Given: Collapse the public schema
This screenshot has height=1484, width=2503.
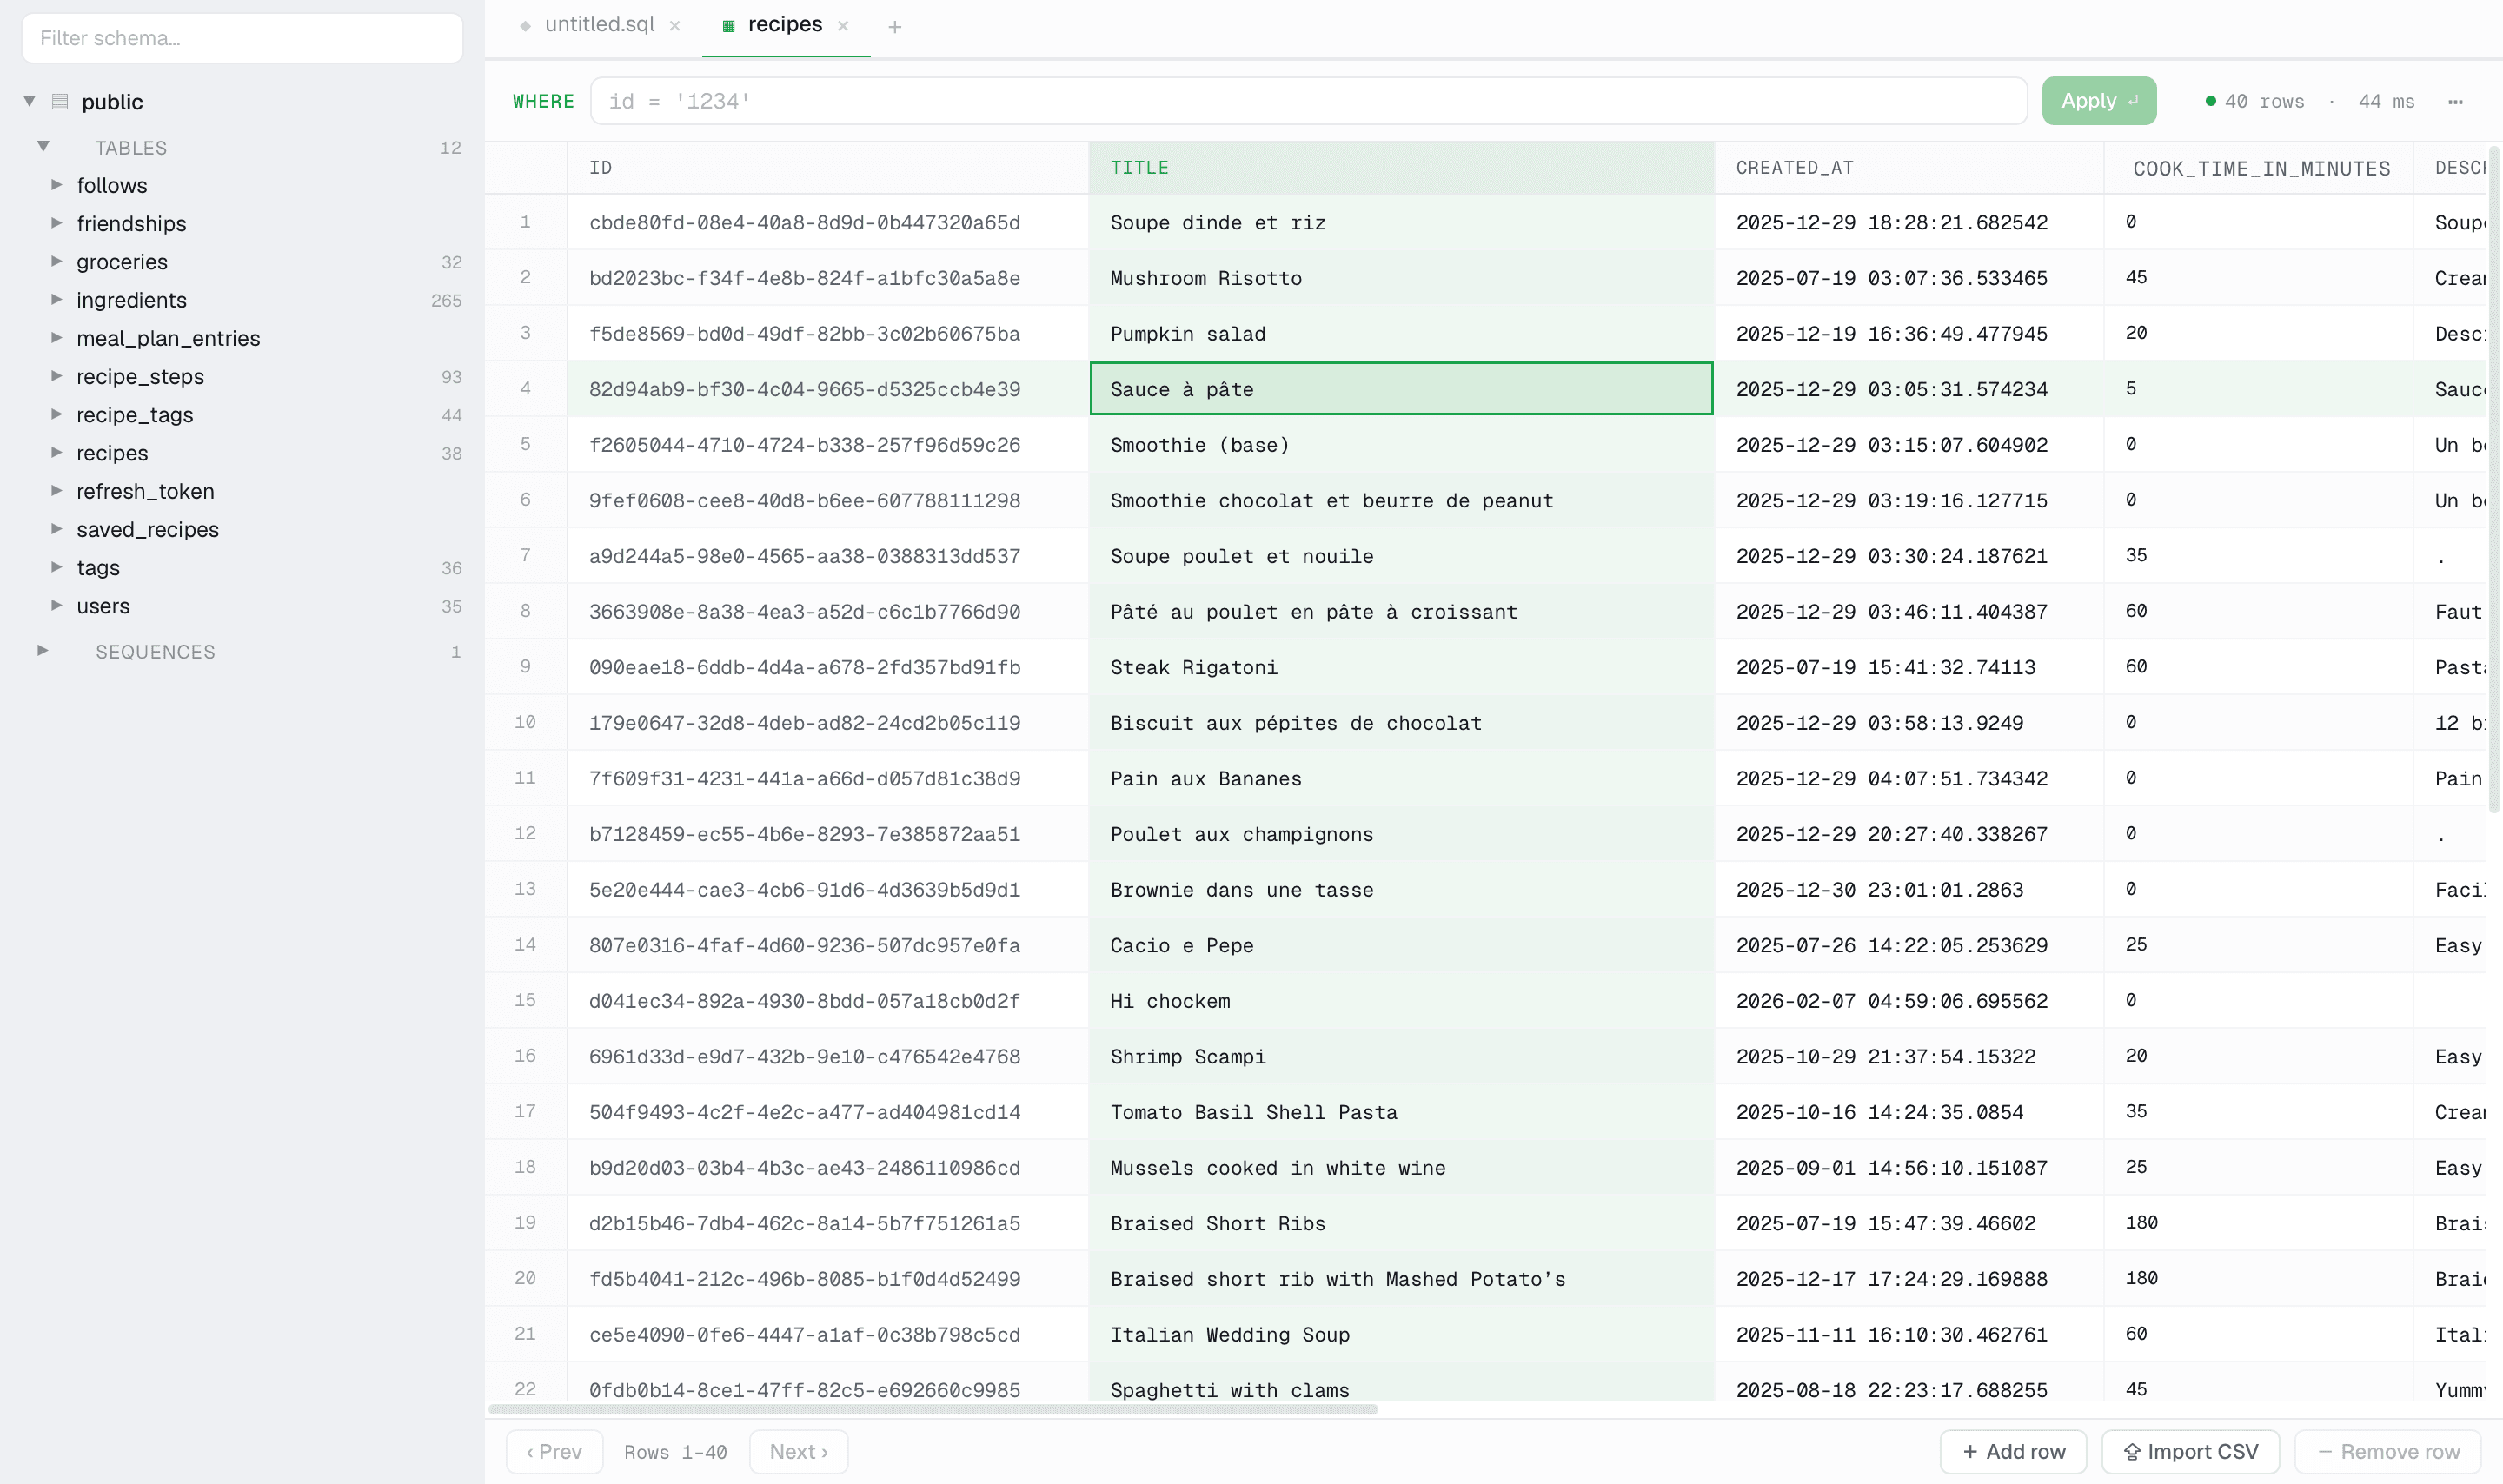Looking at the screenshot, I should [30, 101].
